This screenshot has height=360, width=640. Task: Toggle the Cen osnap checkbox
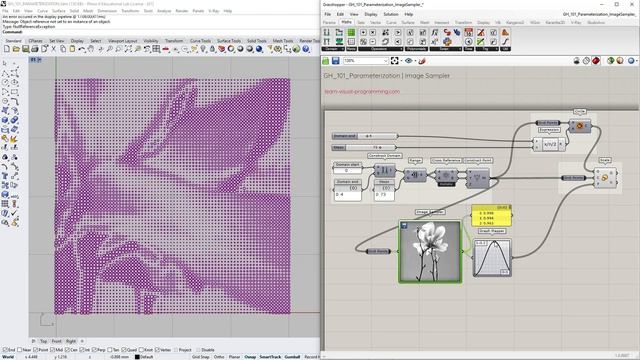point(67,350)
